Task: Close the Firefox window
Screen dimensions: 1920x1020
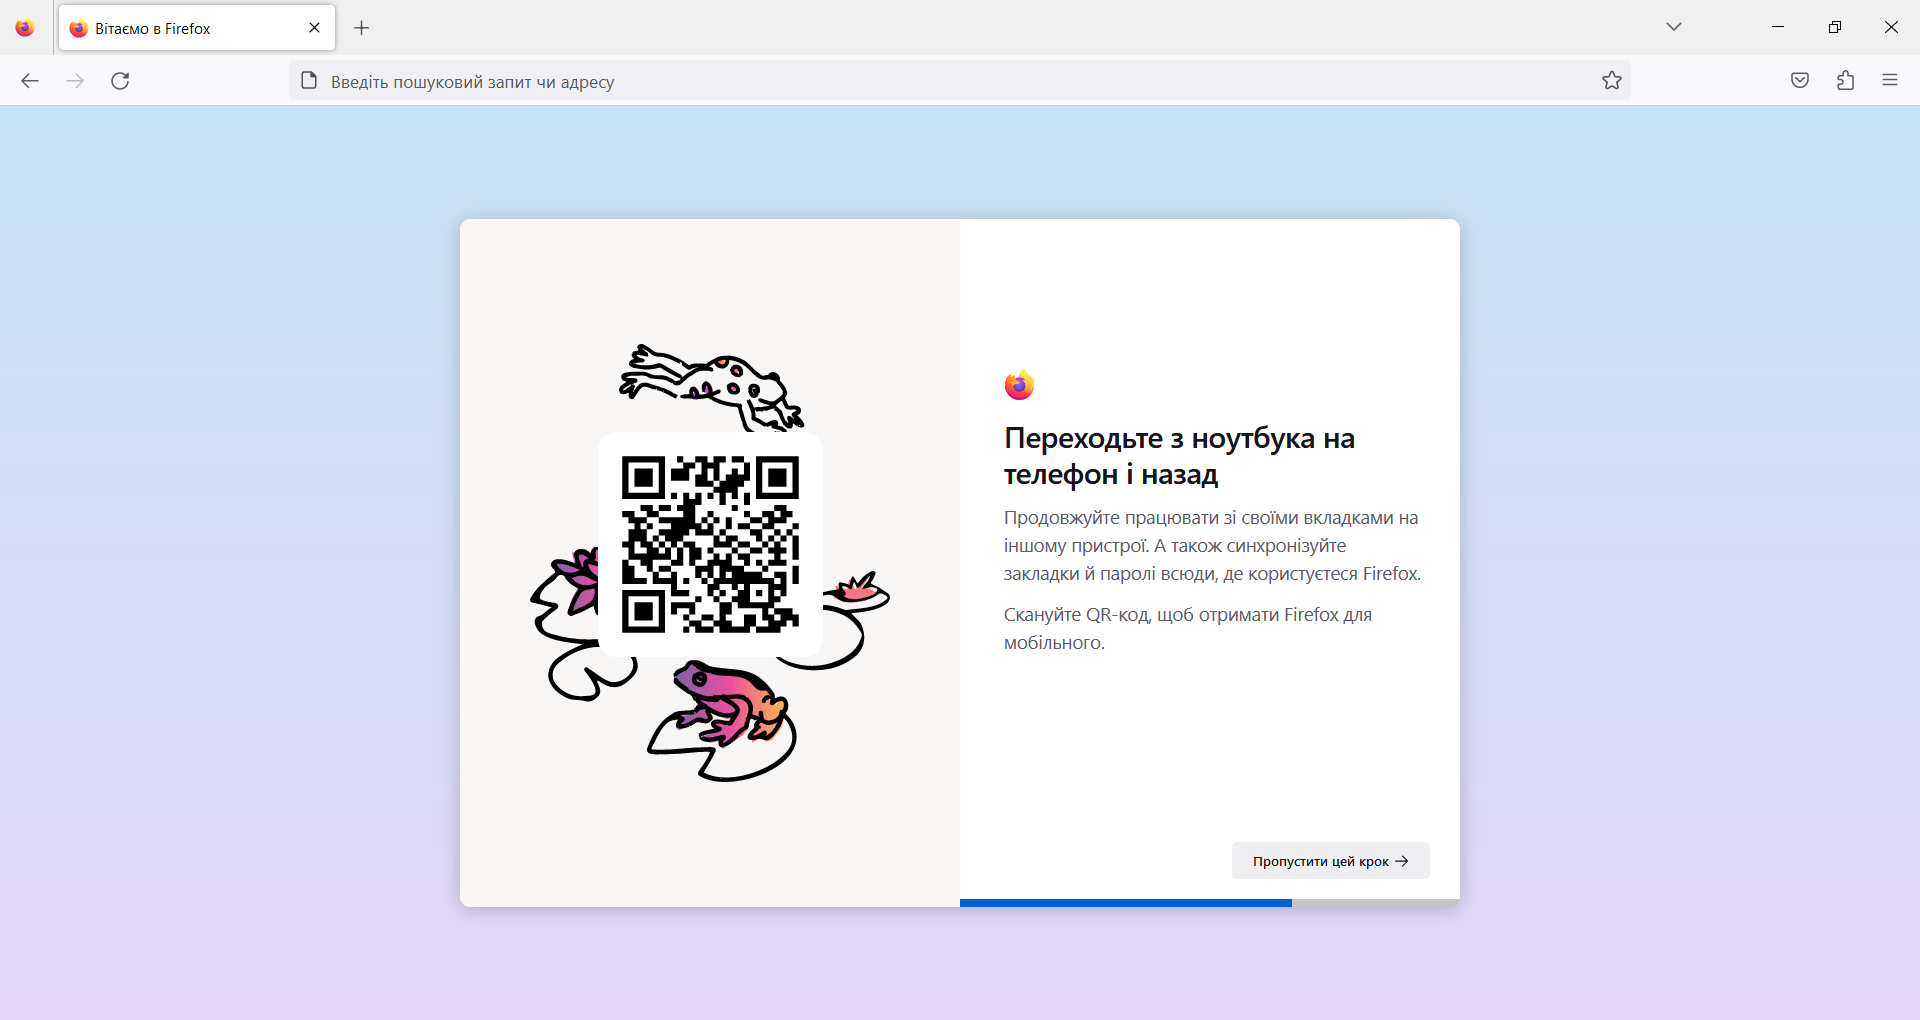Action: (x=1891, y=27)
